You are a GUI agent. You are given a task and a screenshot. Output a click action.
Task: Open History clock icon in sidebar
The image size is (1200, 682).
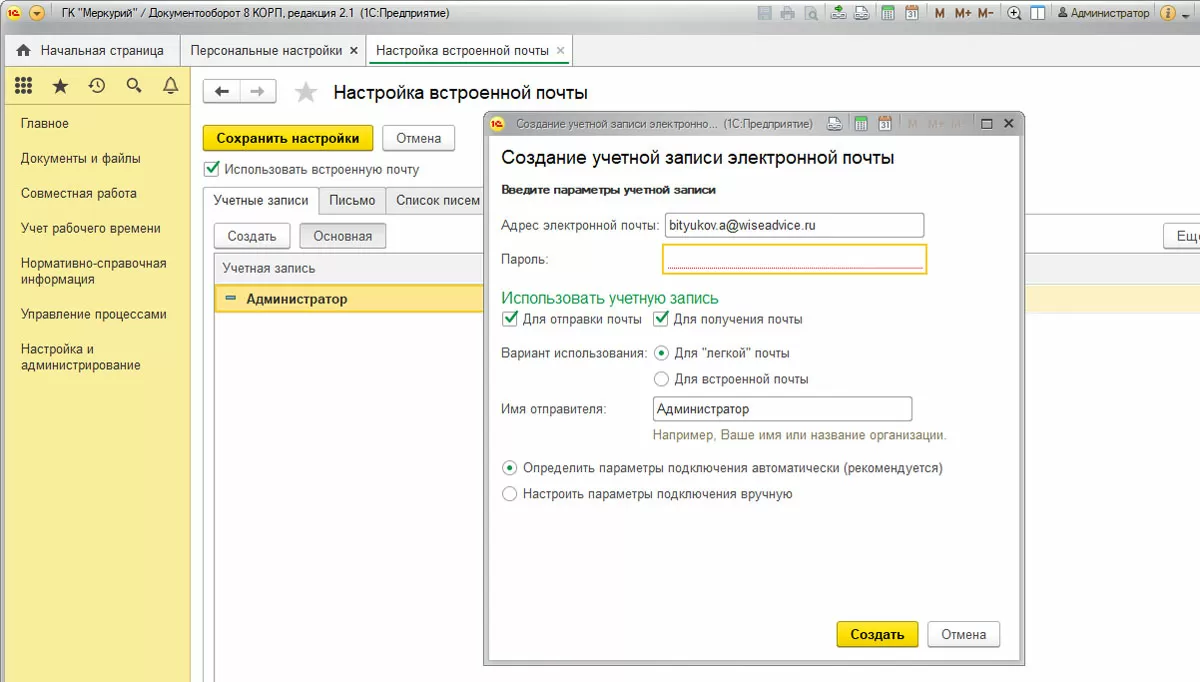pyautogui.click(x=97, y=86)
